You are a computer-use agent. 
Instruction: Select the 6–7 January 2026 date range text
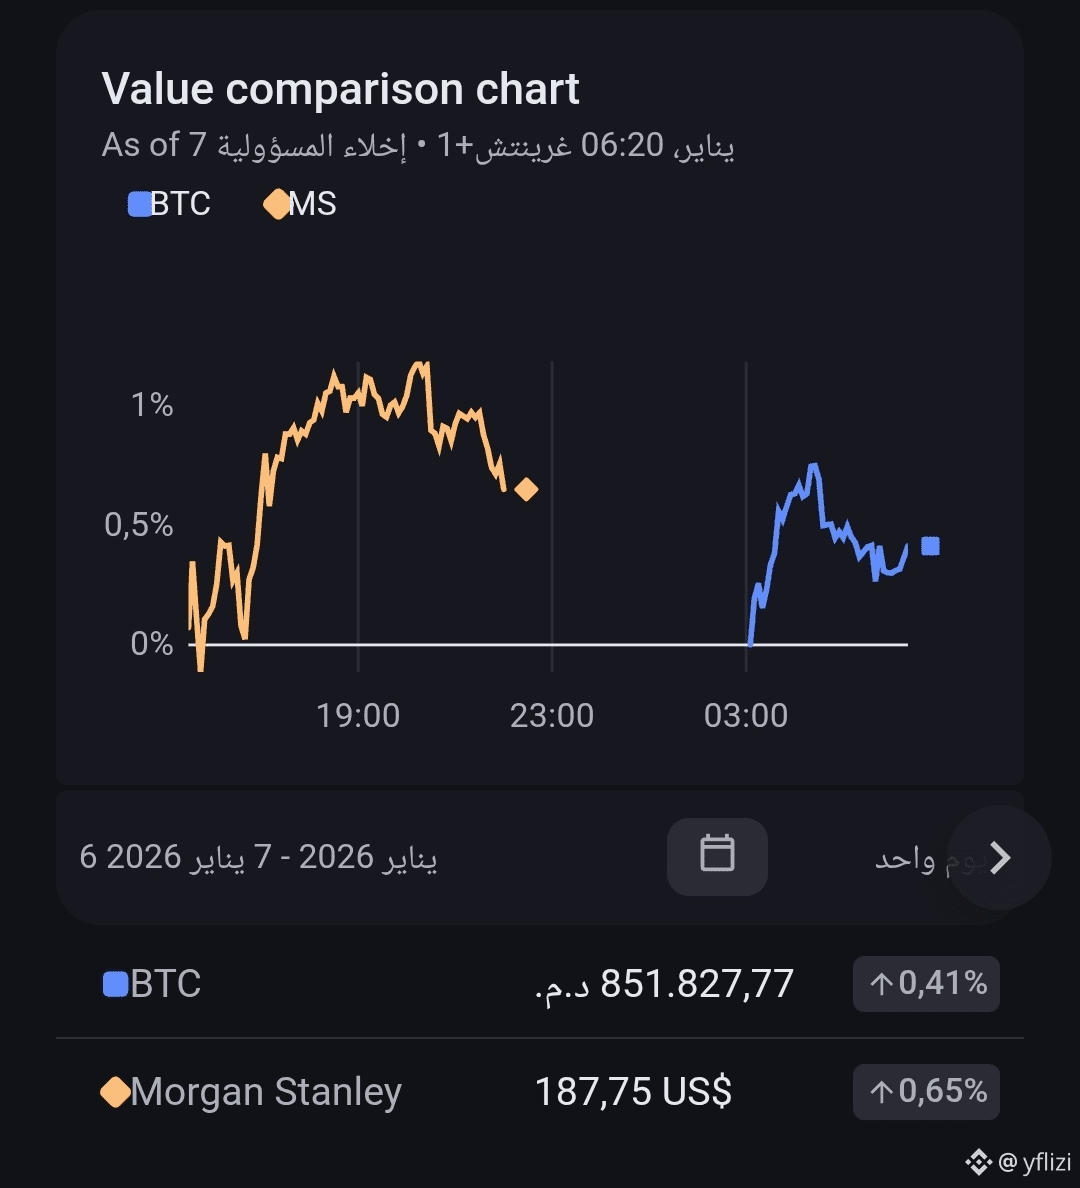point(258,857)
